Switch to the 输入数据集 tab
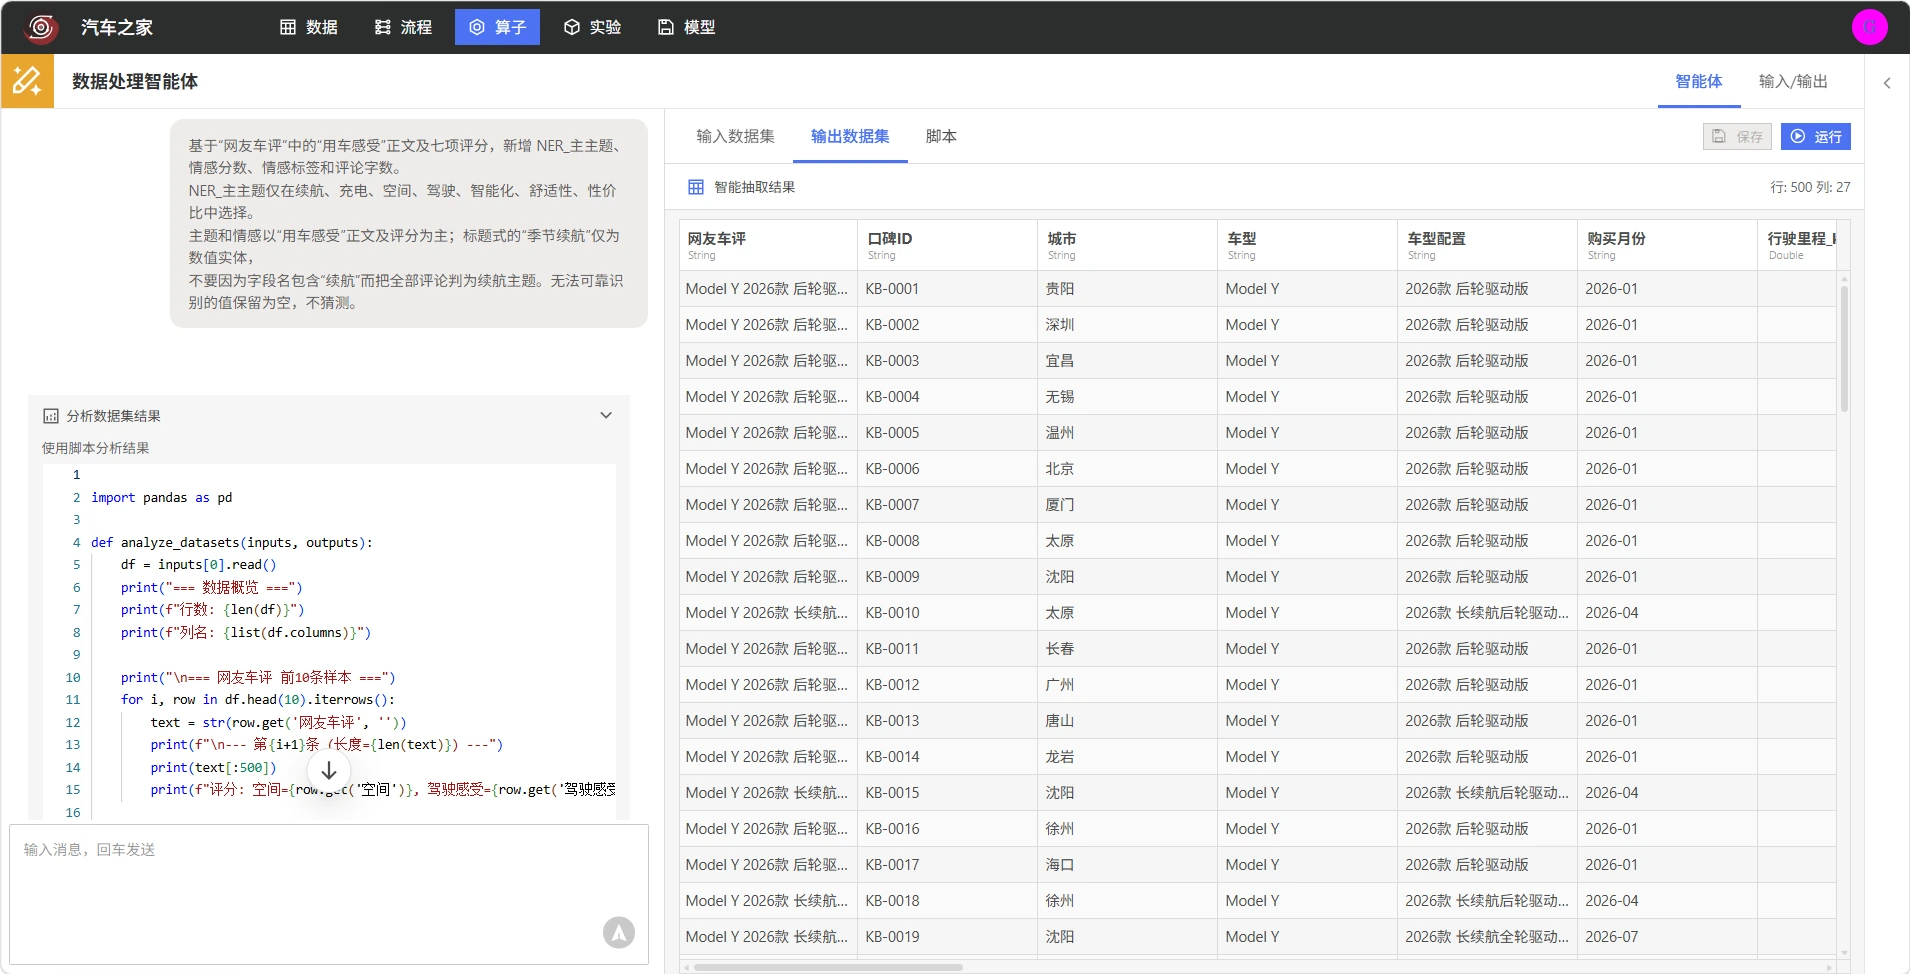Screen dimensions: 1910x974 (735, 136)
